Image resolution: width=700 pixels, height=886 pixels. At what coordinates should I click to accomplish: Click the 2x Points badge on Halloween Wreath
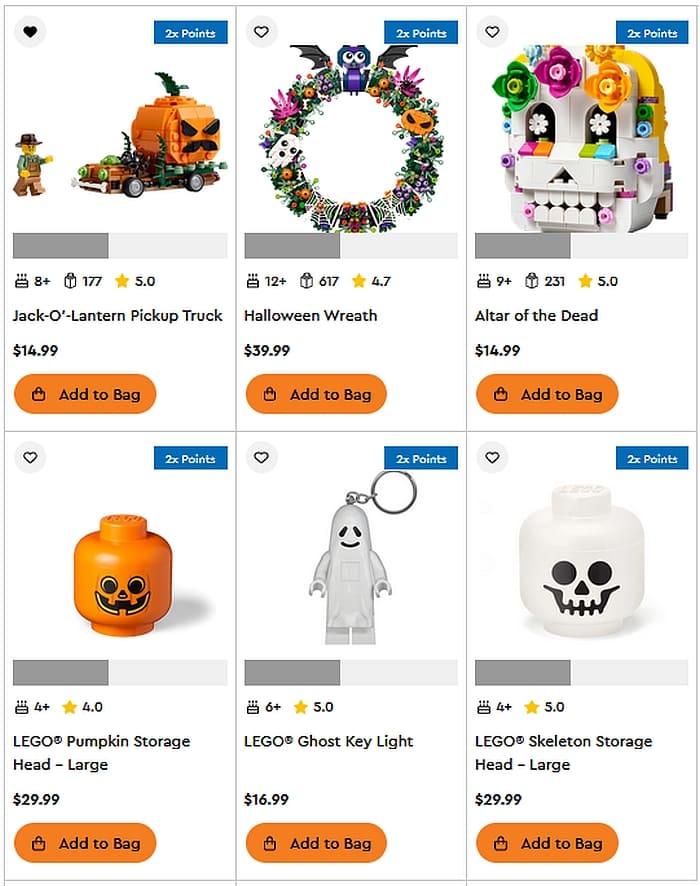[x=421, y=33]
